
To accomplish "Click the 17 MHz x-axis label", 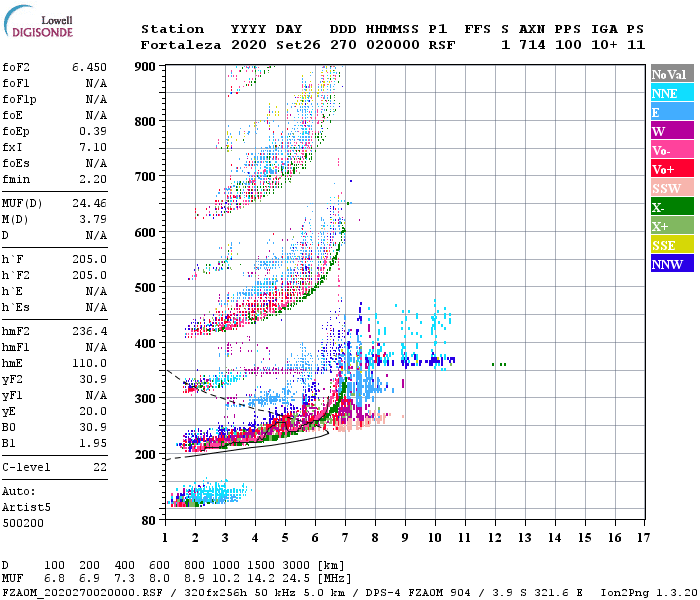I will point(643,538).
